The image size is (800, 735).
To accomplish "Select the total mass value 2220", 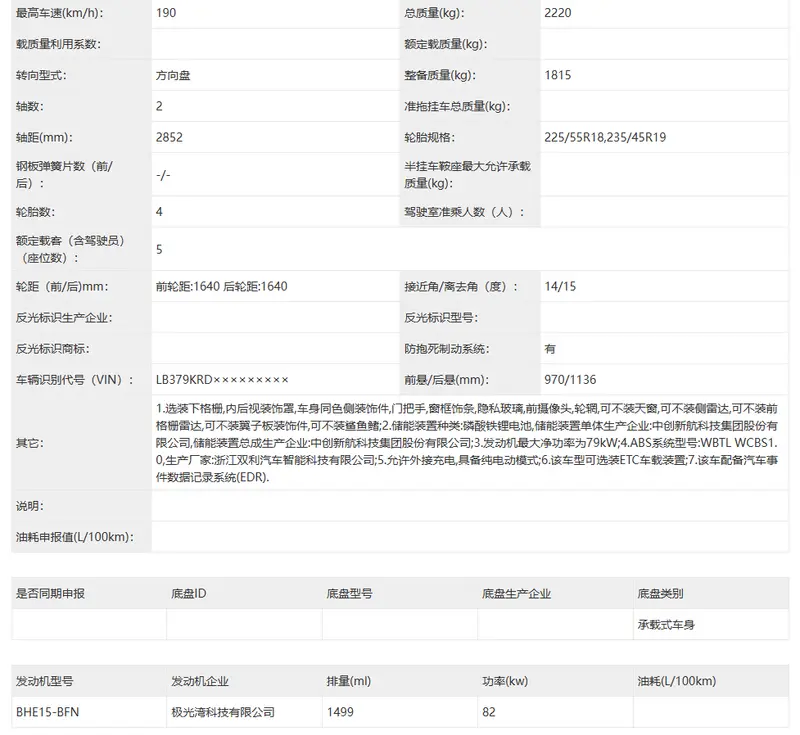I will [559, 13].
